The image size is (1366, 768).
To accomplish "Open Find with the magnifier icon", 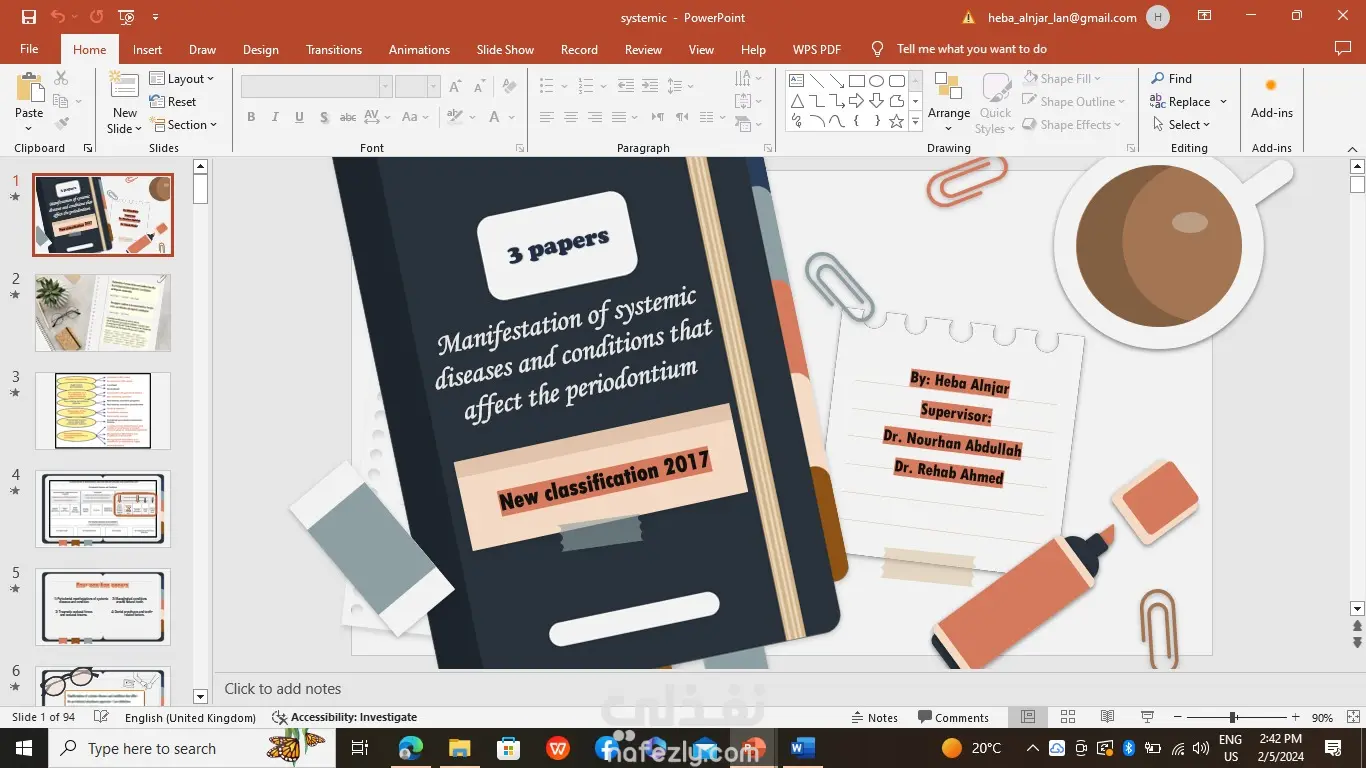I will click(x=1171, y=78).
